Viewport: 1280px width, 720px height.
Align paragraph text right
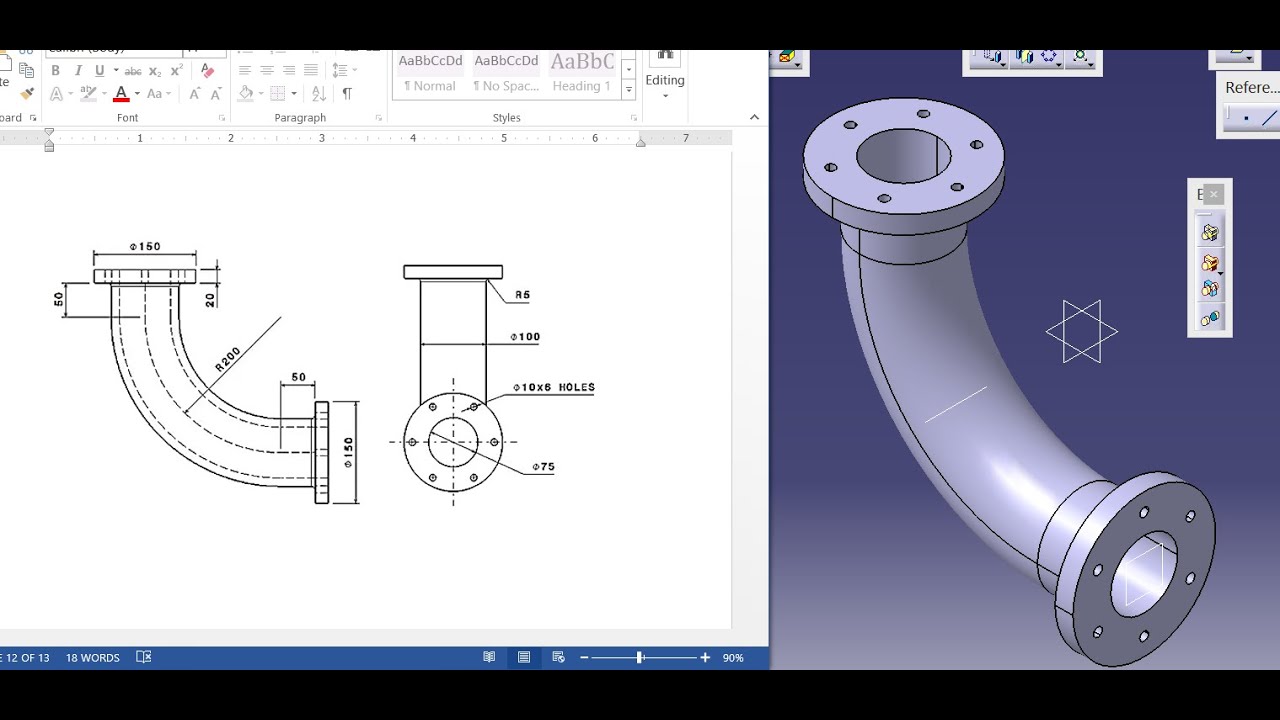289,70
